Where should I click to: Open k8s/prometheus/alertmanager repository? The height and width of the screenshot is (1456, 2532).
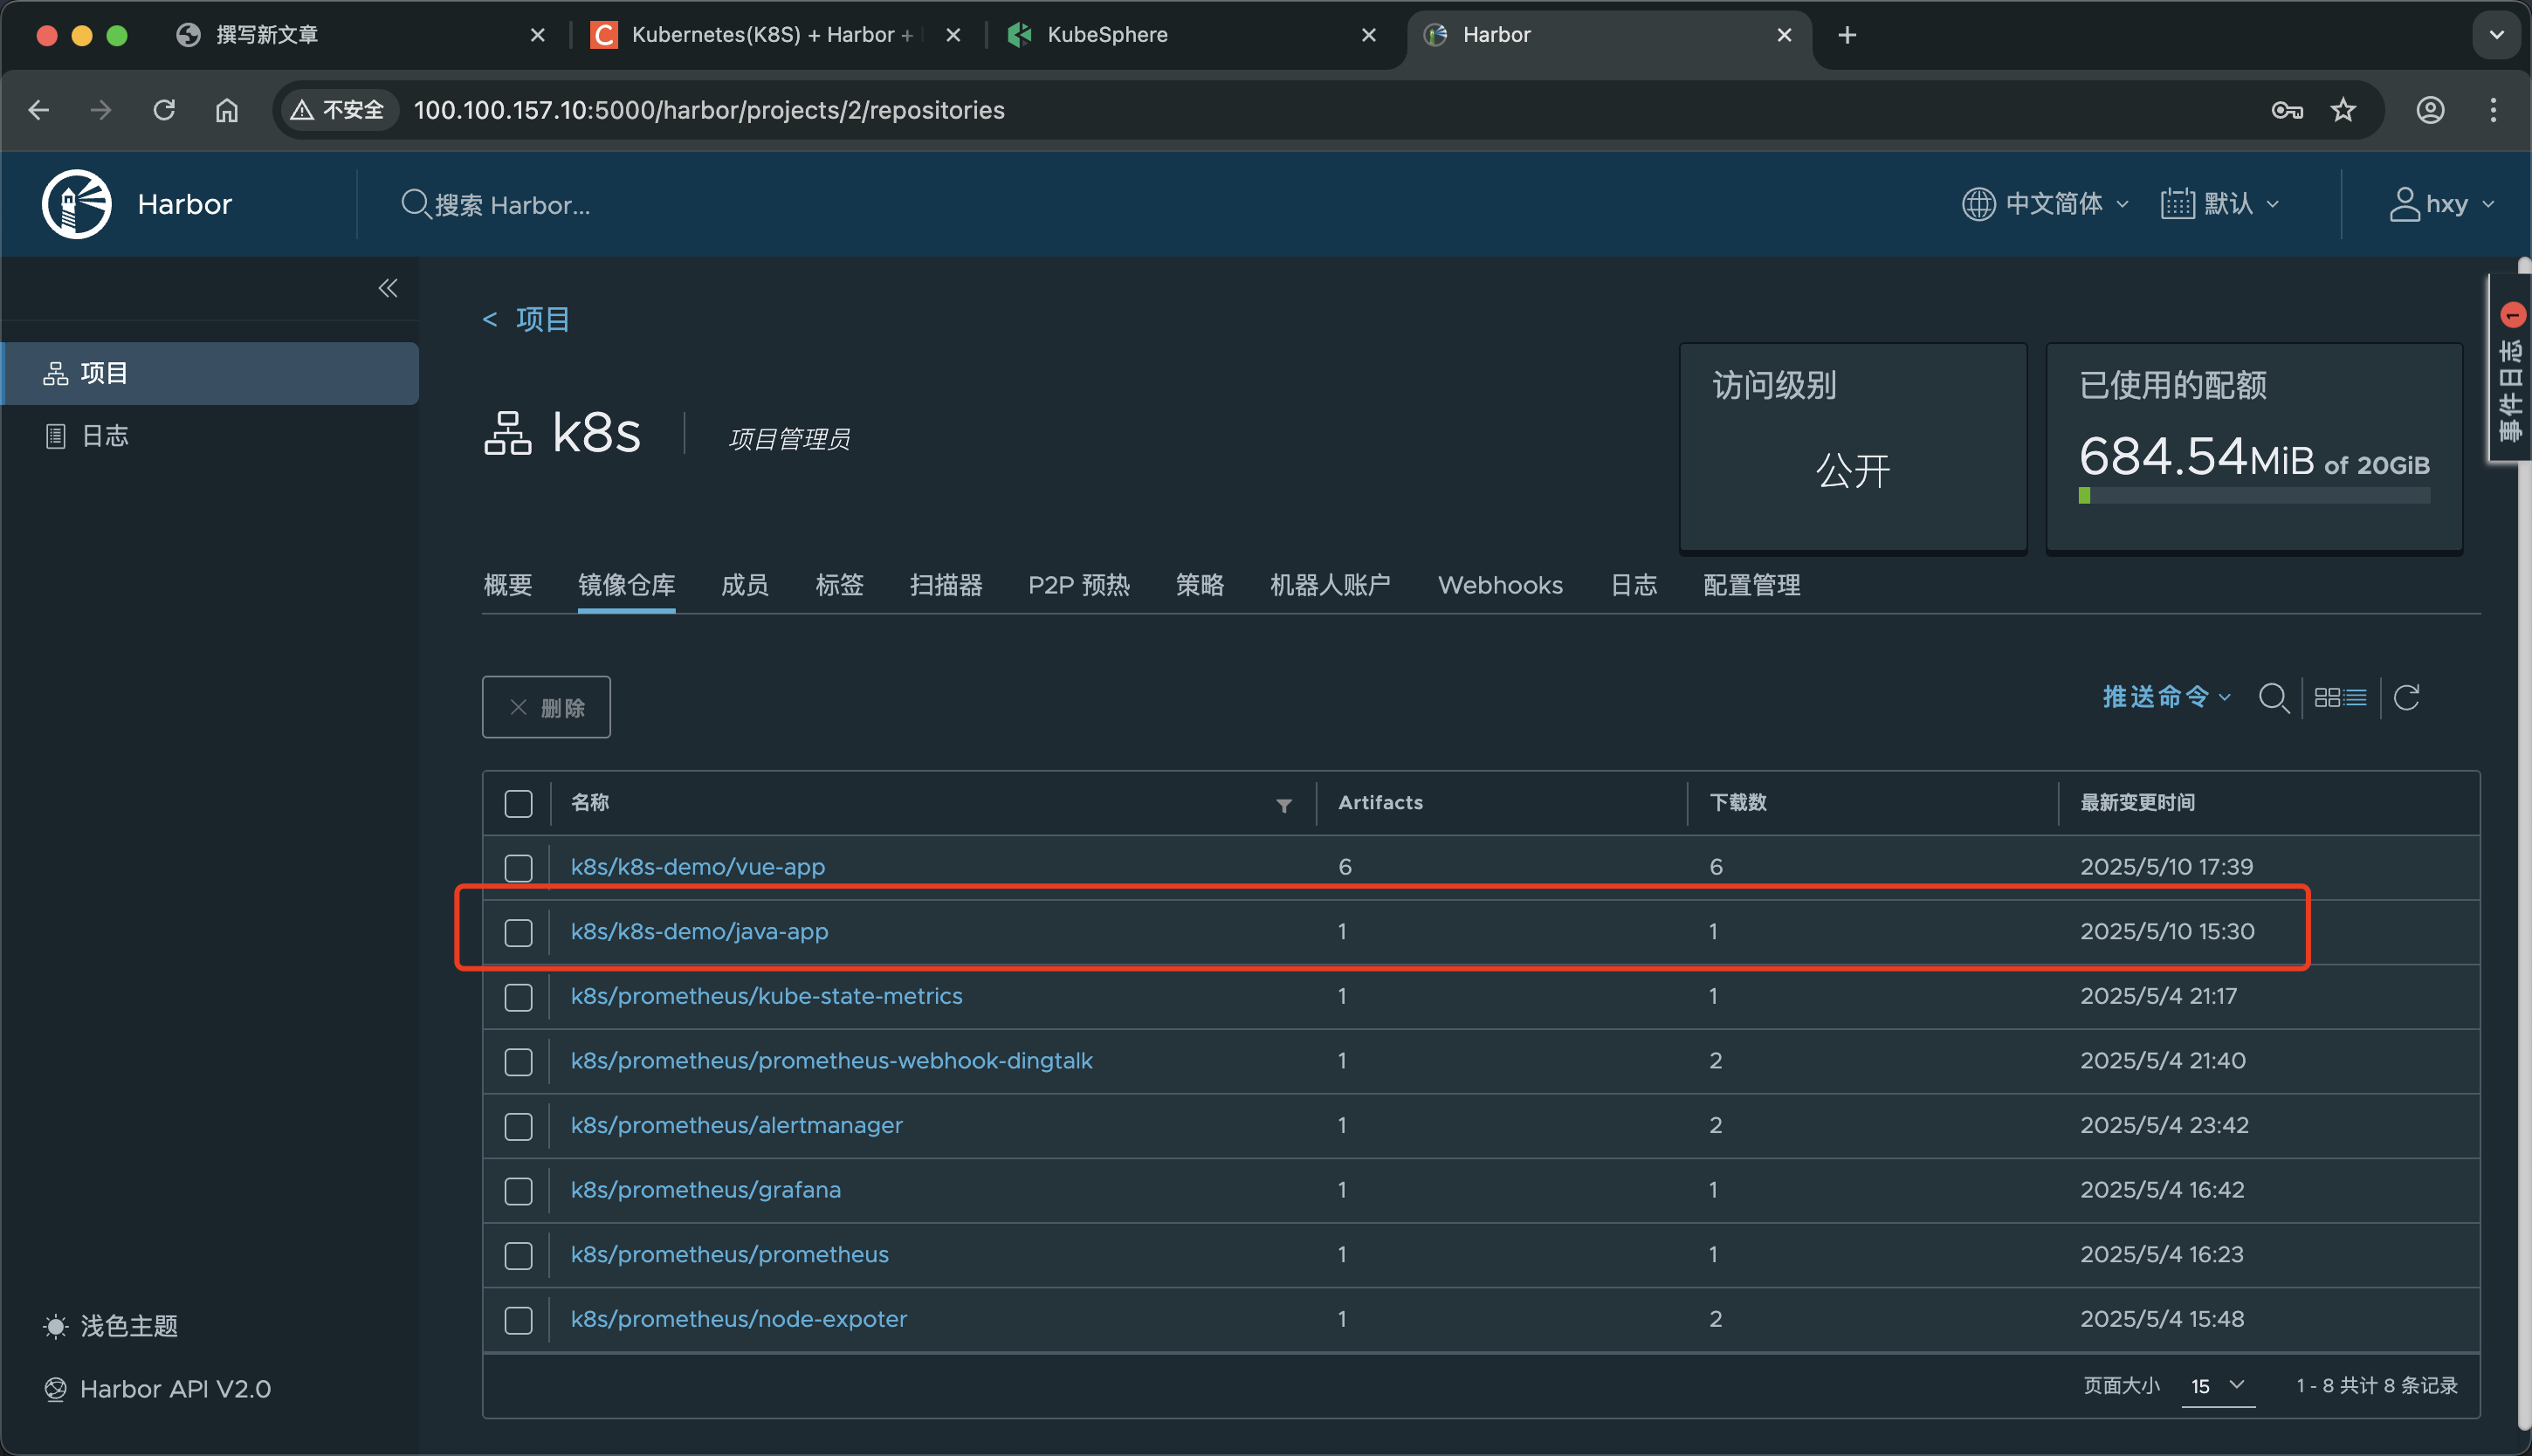[737, 1126]
